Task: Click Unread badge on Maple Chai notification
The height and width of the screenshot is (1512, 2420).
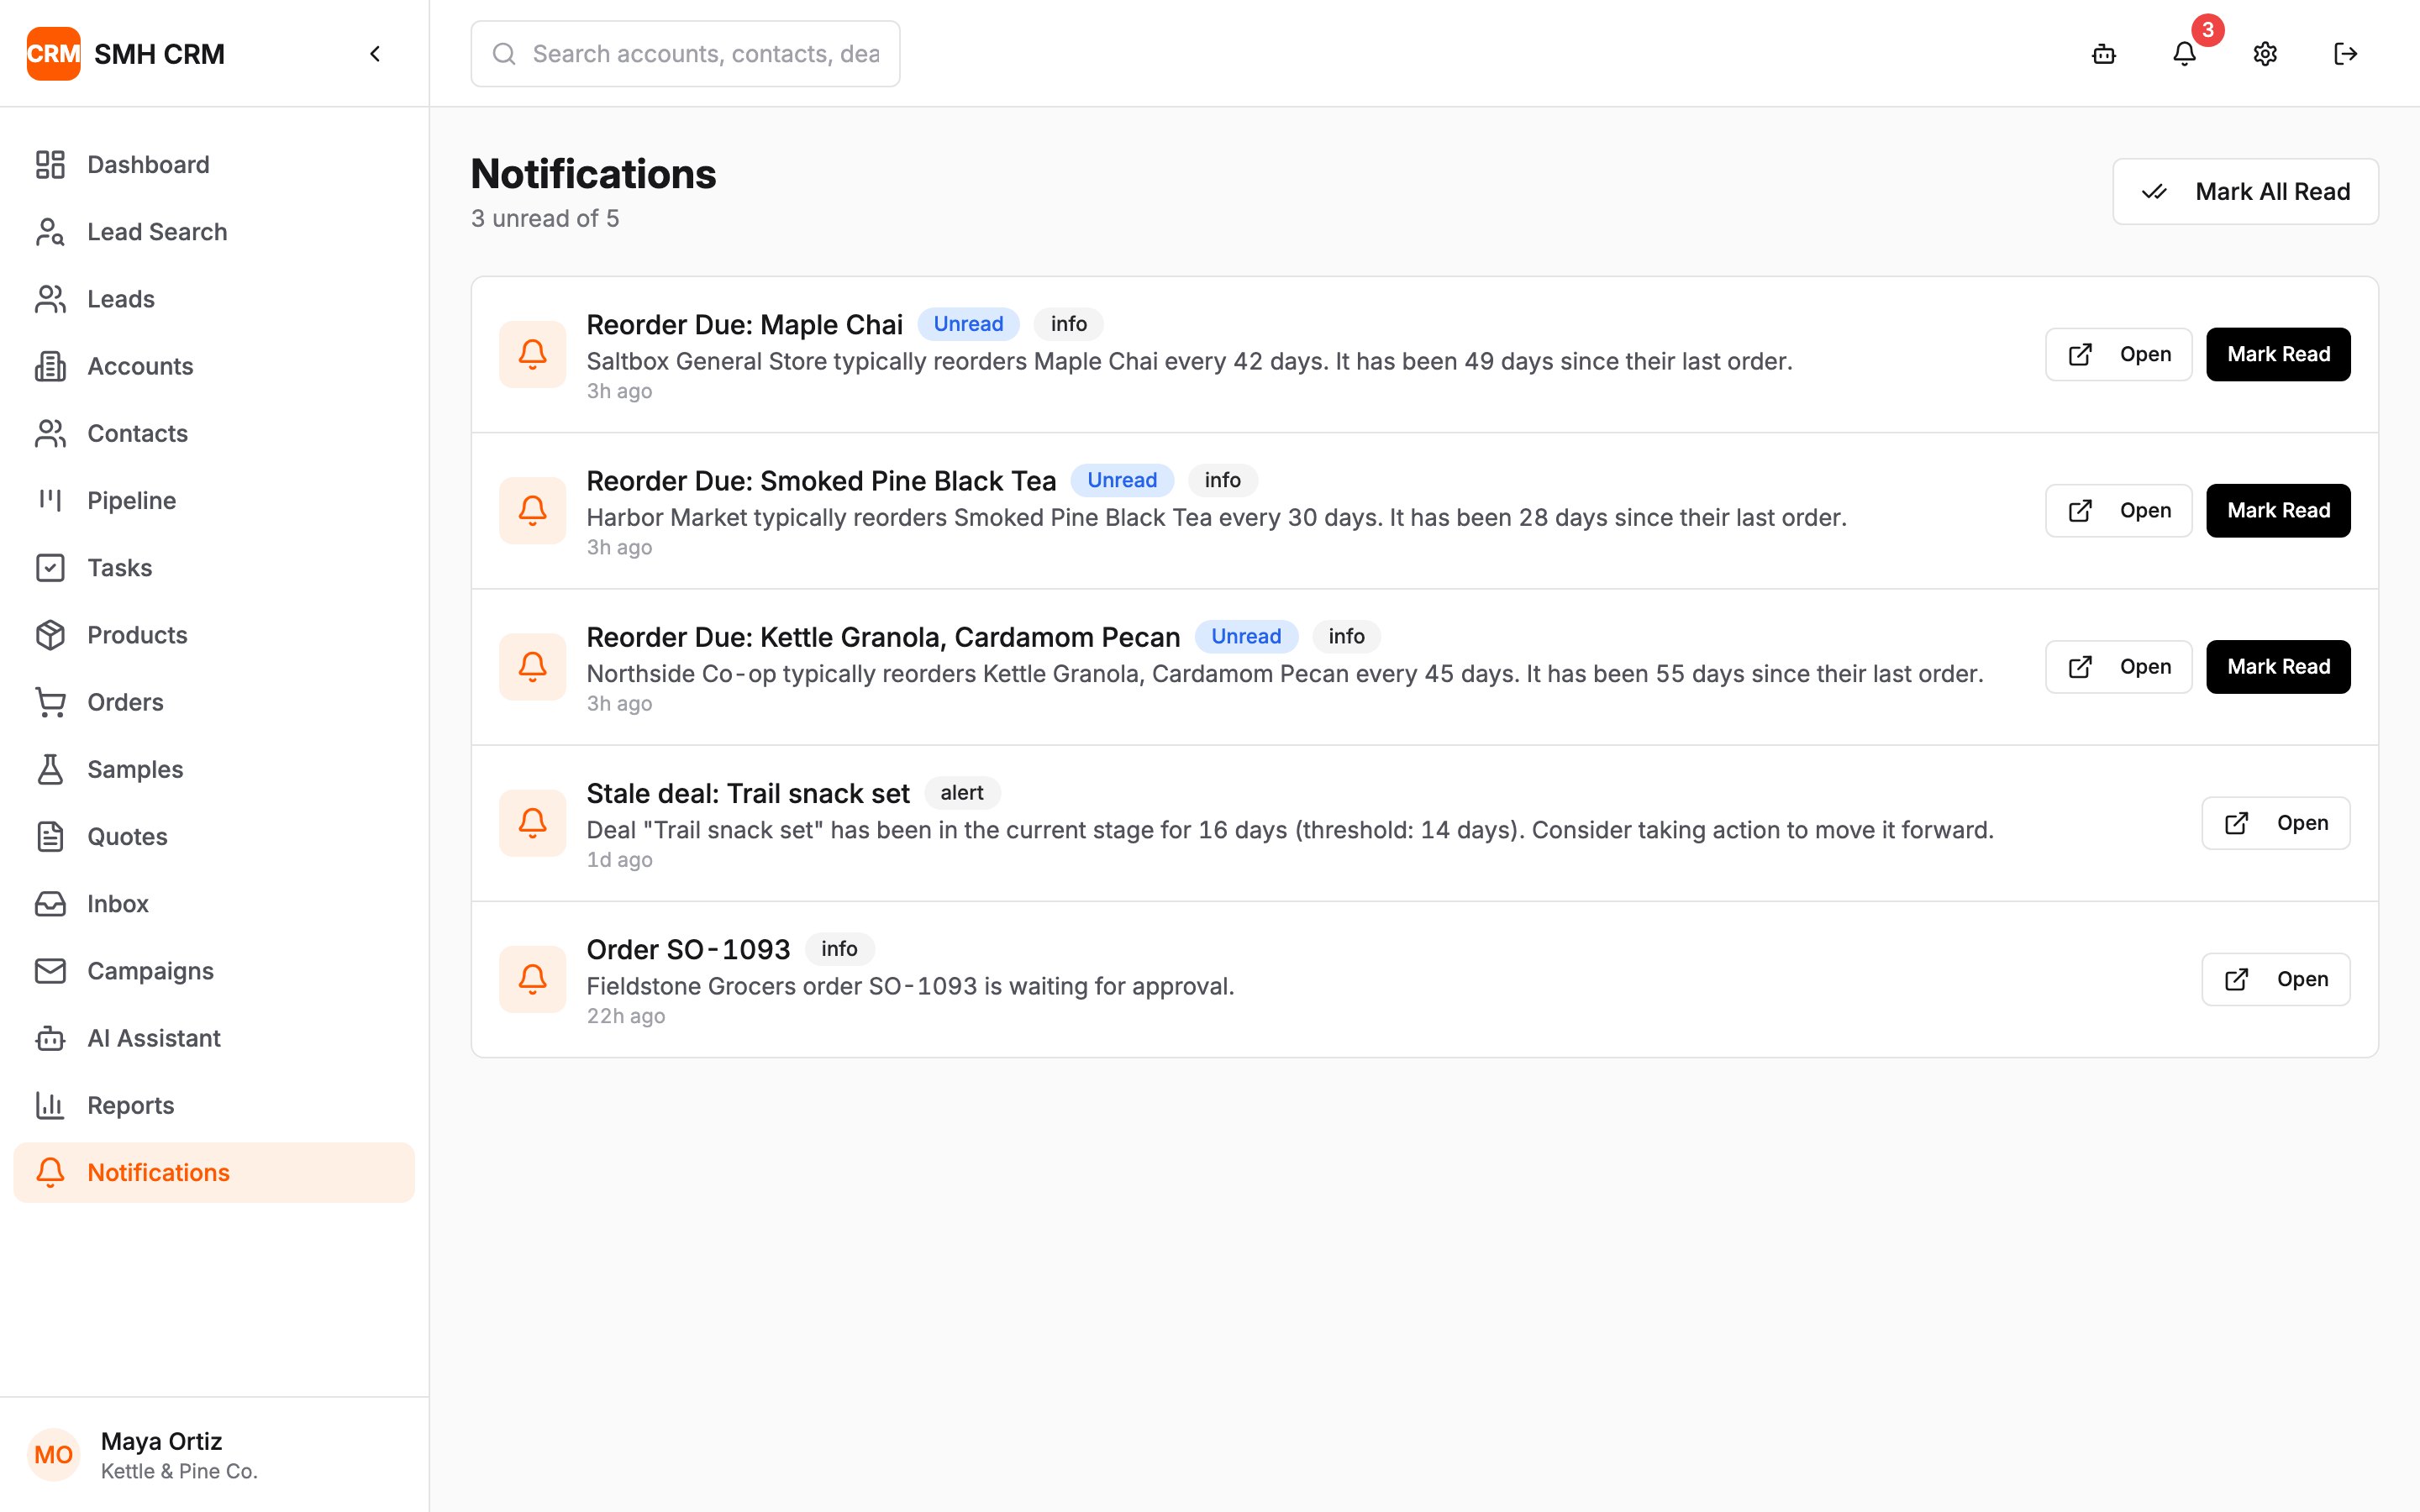Action: coord(968,324)
